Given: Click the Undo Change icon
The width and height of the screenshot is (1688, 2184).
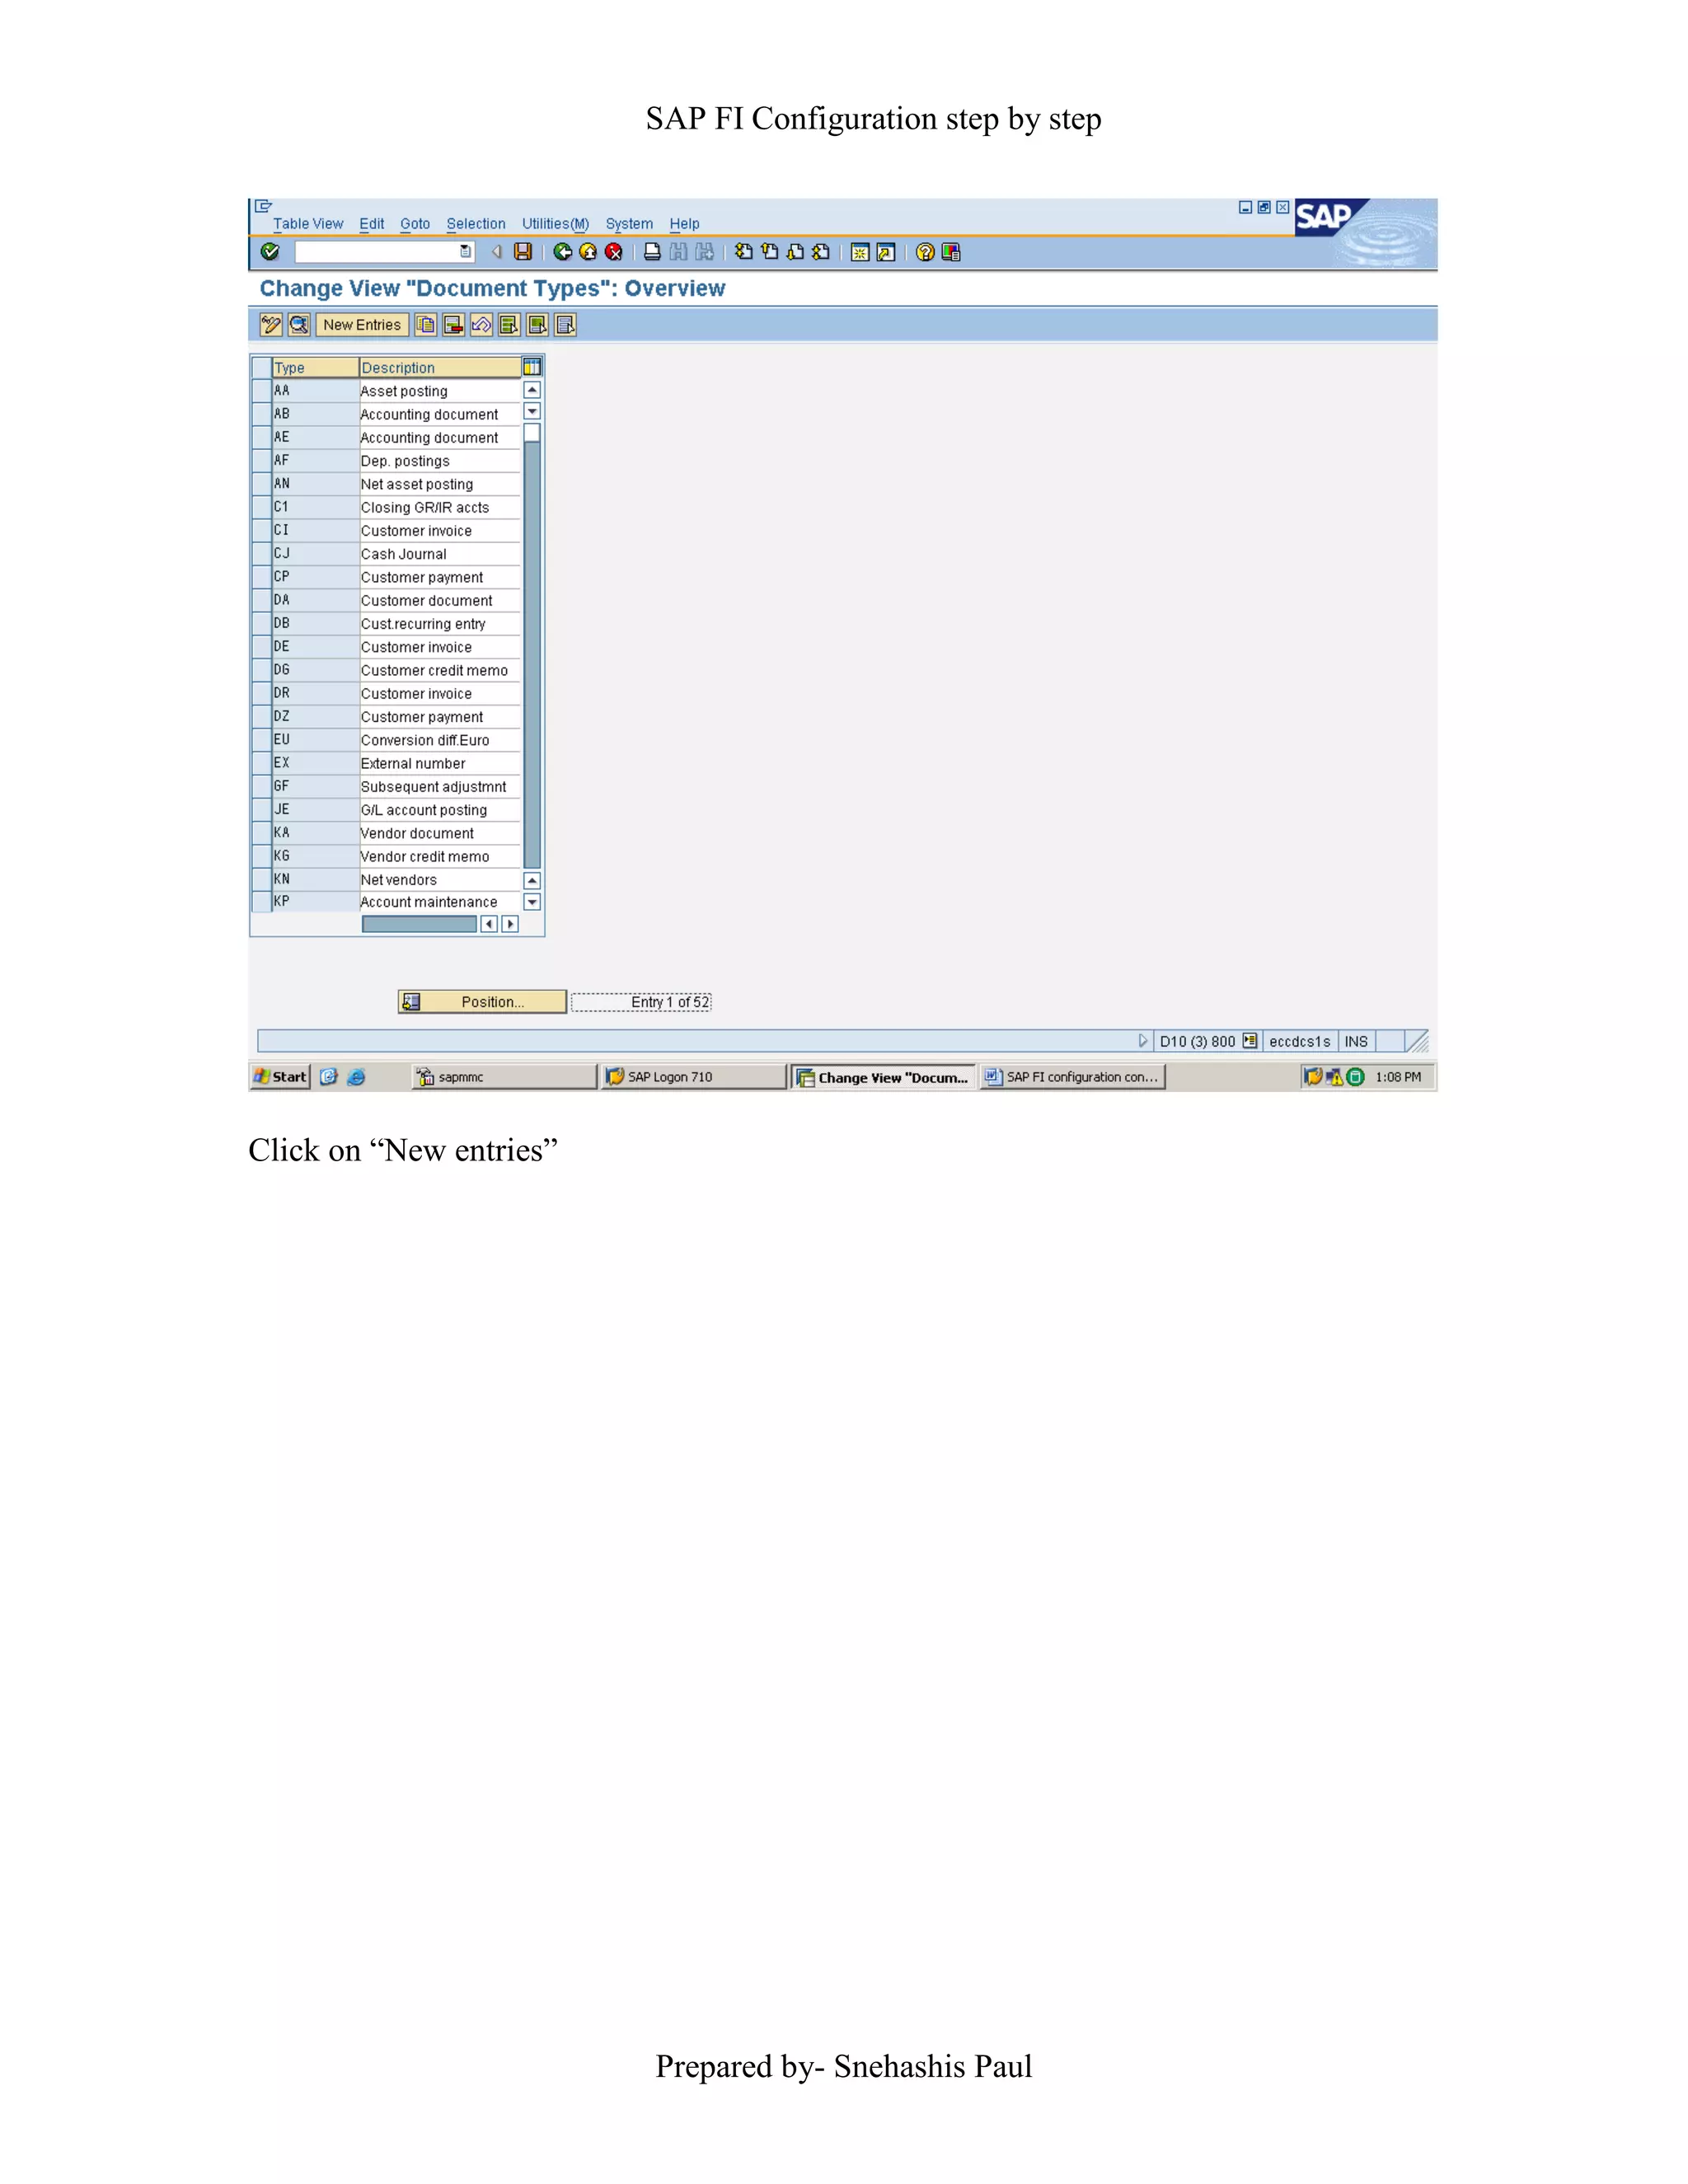Looking at the screenshot, I should tap(481, 325).
